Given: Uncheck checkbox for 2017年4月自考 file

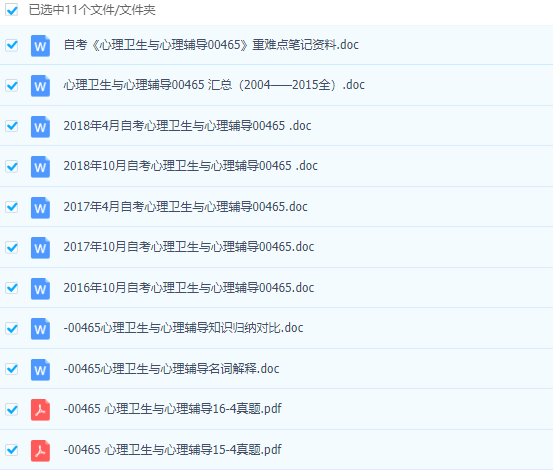Looking at the screenshot, I should pyautogui.click(x=12, y=207).
